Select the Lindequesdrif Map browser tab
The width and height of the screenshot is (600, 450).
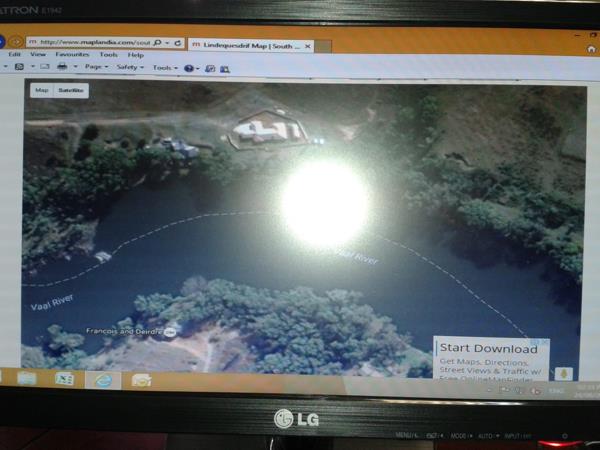245,44
